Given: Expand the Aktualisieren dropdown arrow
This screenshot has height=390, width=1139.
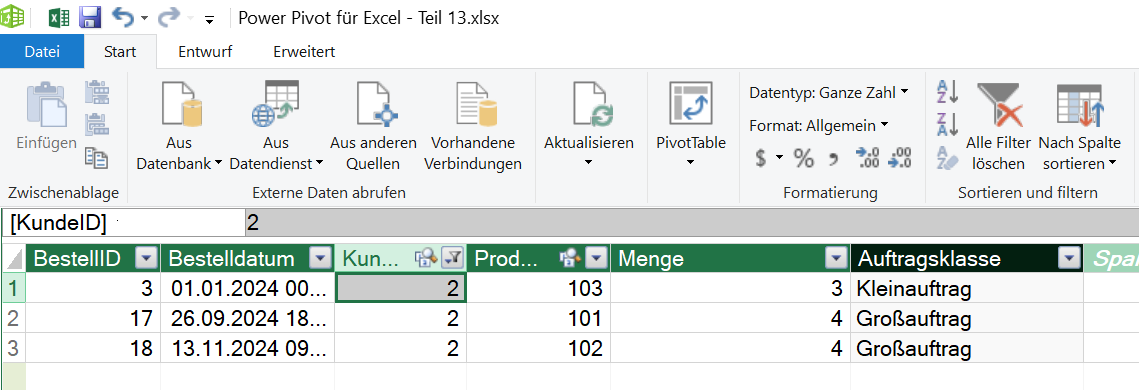Looking at the screenshot, I should [x=588, y=162].
